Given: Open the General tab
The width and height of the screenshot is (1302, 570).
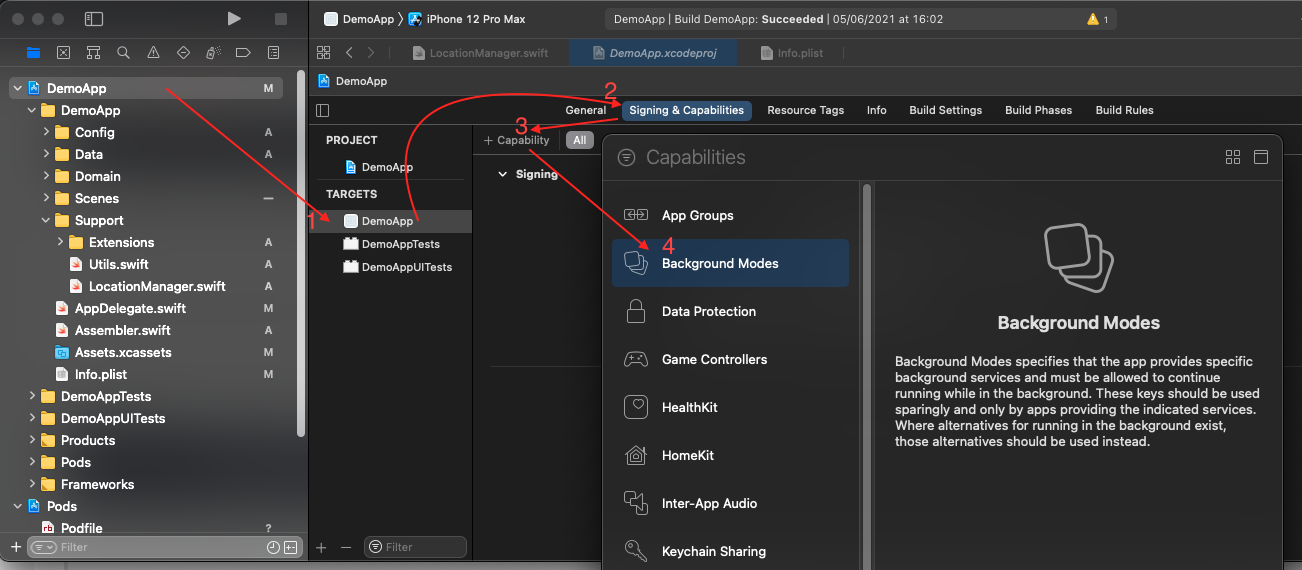Looking at the screenshot, I should tap(586, 110).
